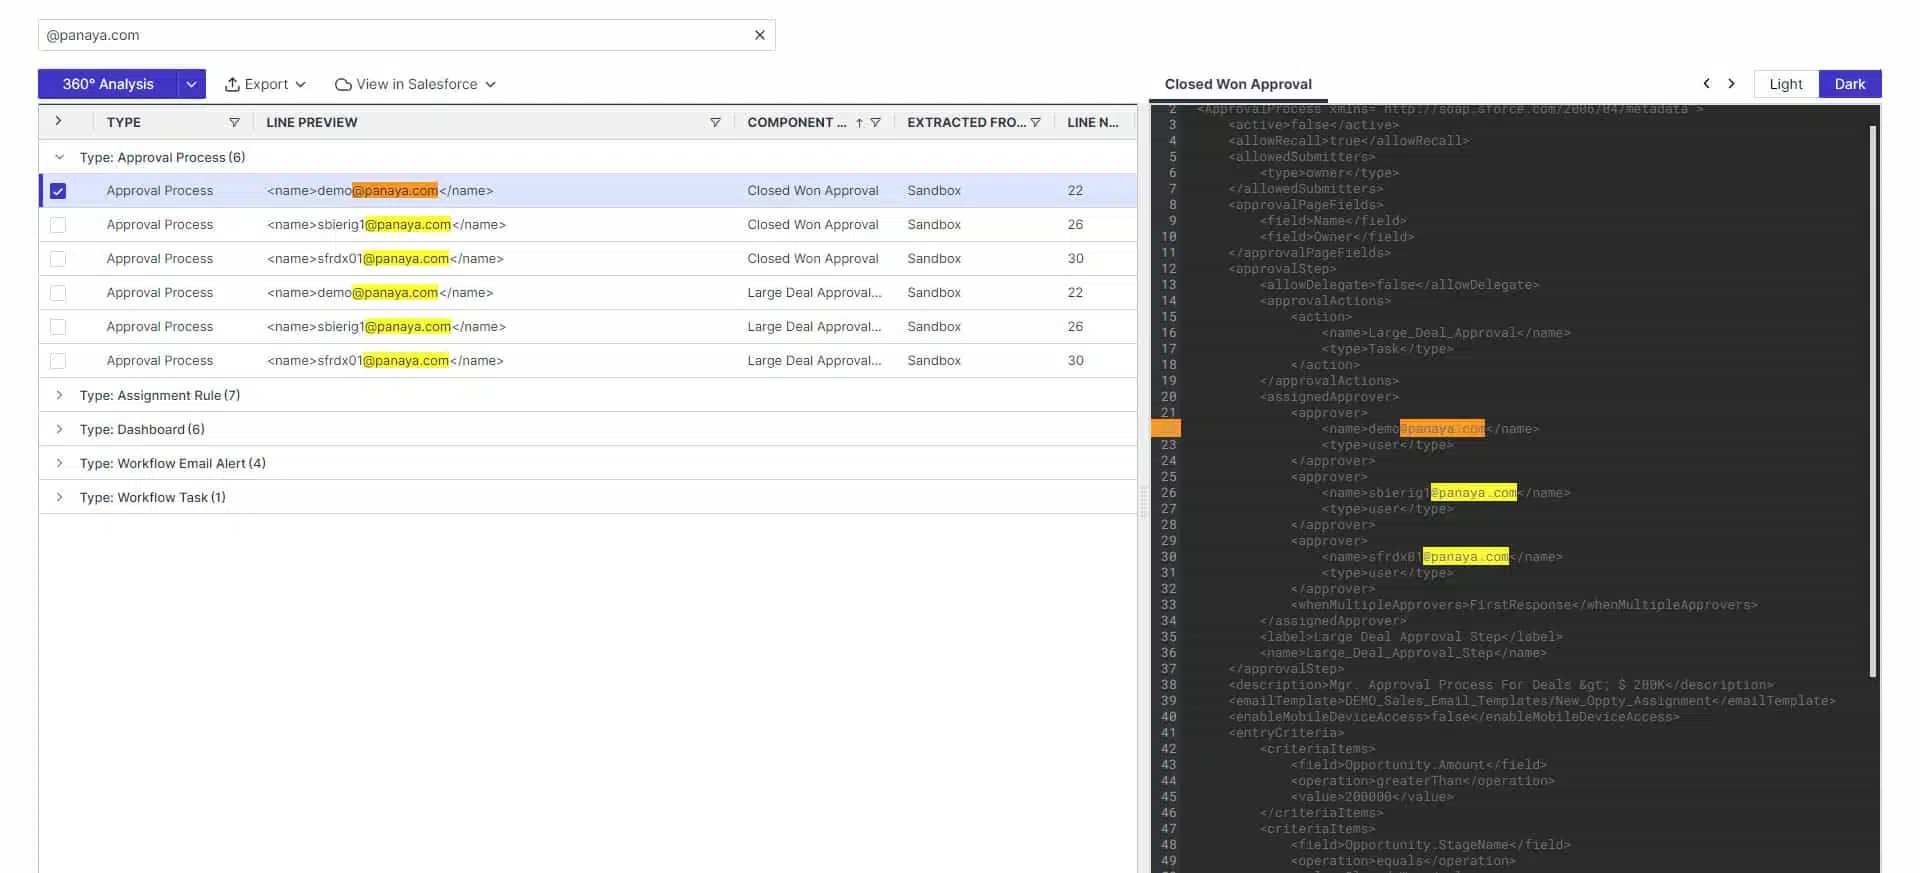Check the sfrdx01 Closed Won Approval row
The image size is (1920, 873).
click(58, 259)
